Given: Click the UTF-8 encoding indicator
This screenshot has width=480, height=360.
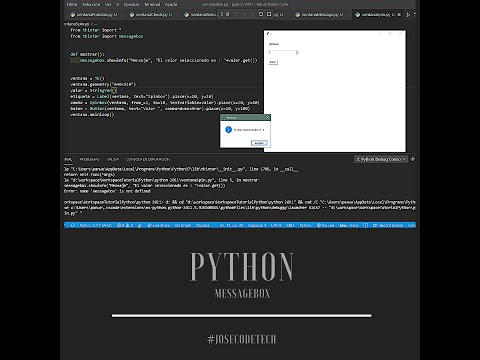Looking at the screenshot, I should click(276, 226).
